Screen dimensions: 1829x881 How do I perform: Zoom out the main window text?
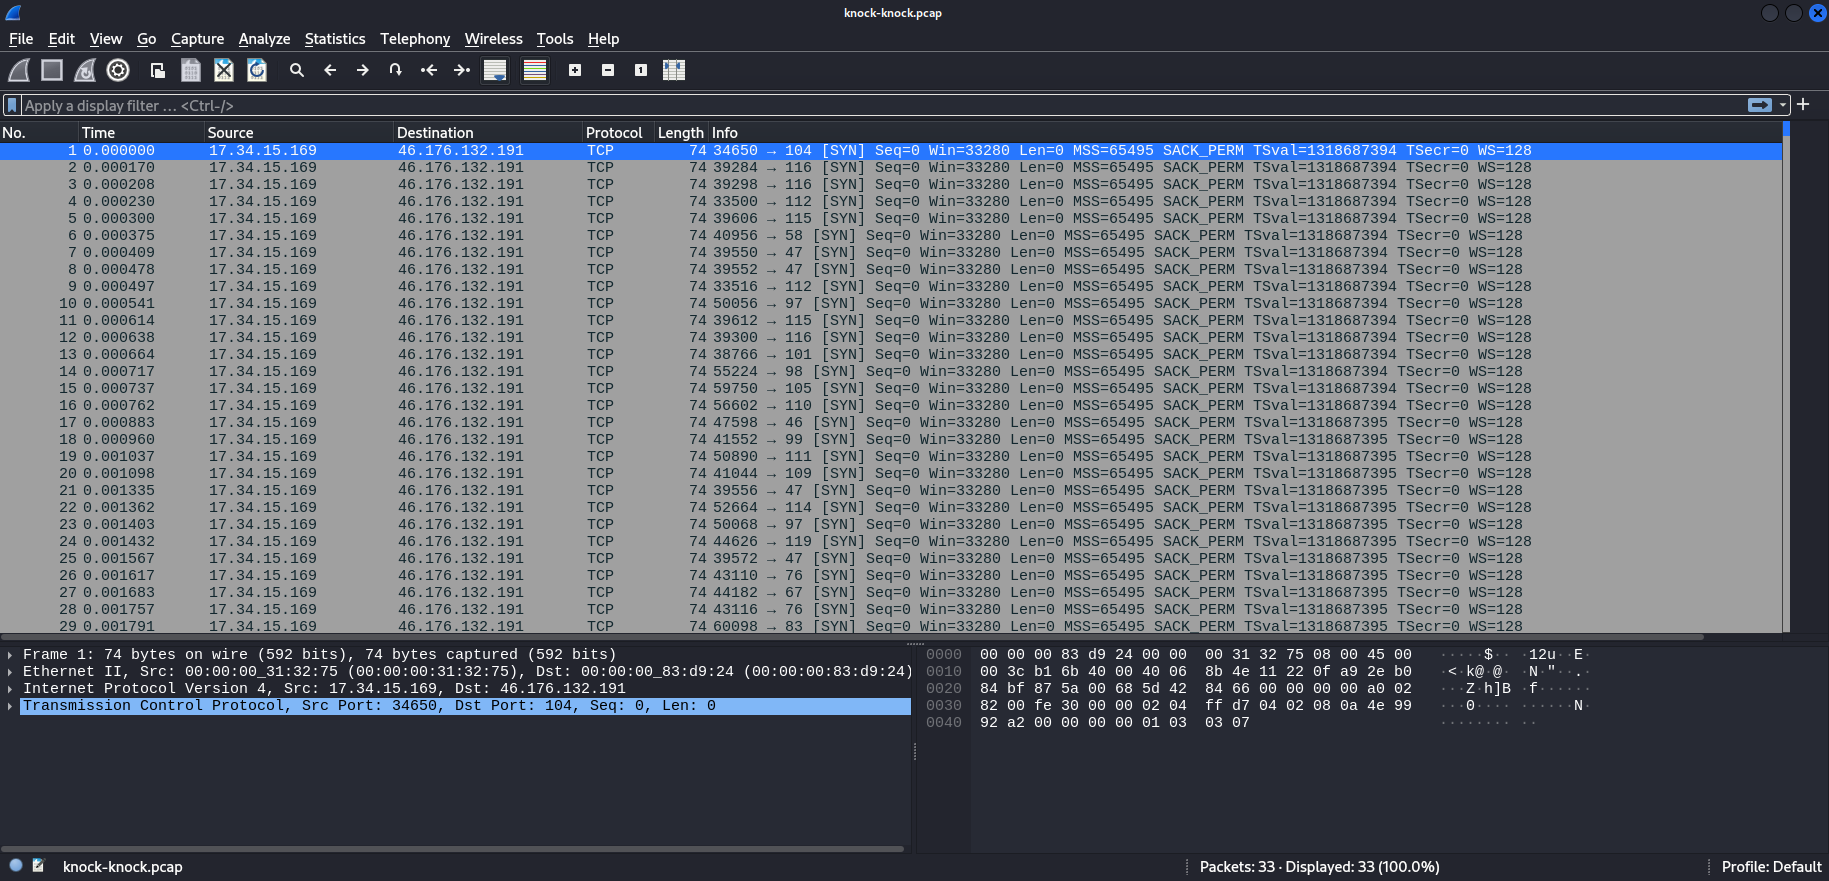pyautogui.click(x=608, y=70)
